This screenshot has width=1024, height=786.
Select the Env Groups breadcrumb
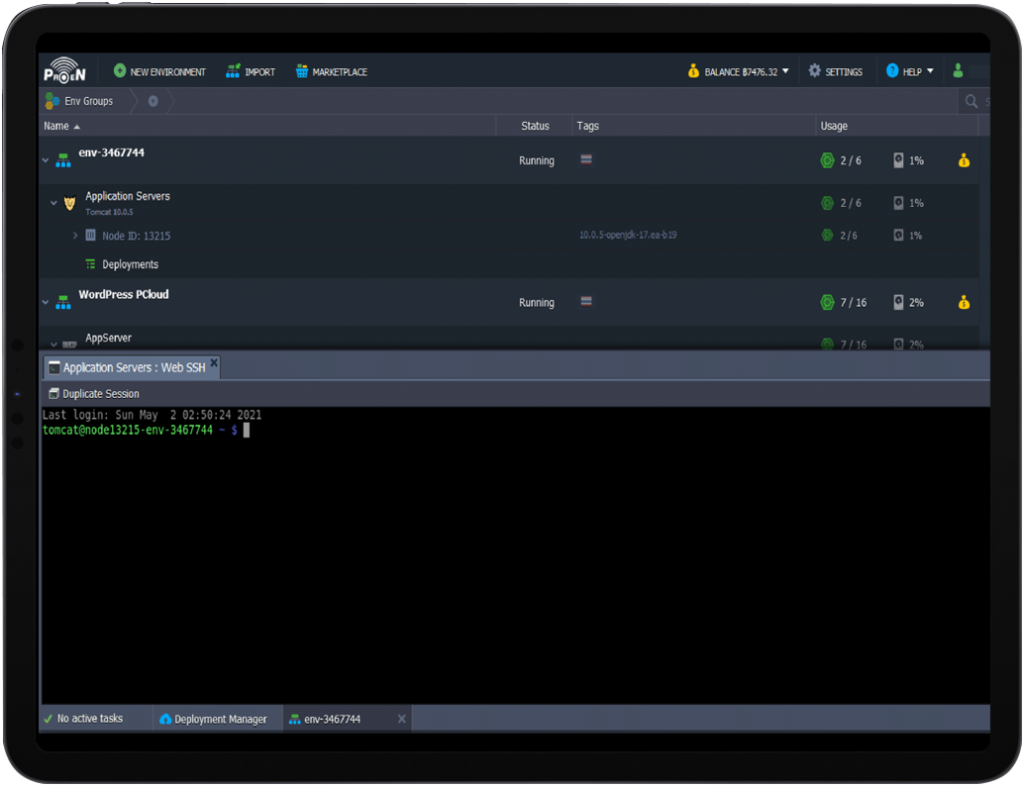79,101
